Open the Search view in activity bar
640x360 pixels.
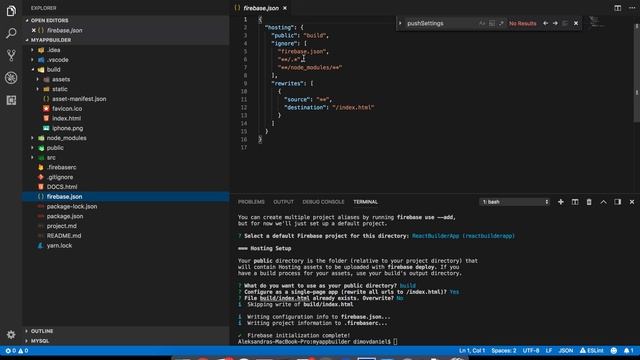[11, 33]
